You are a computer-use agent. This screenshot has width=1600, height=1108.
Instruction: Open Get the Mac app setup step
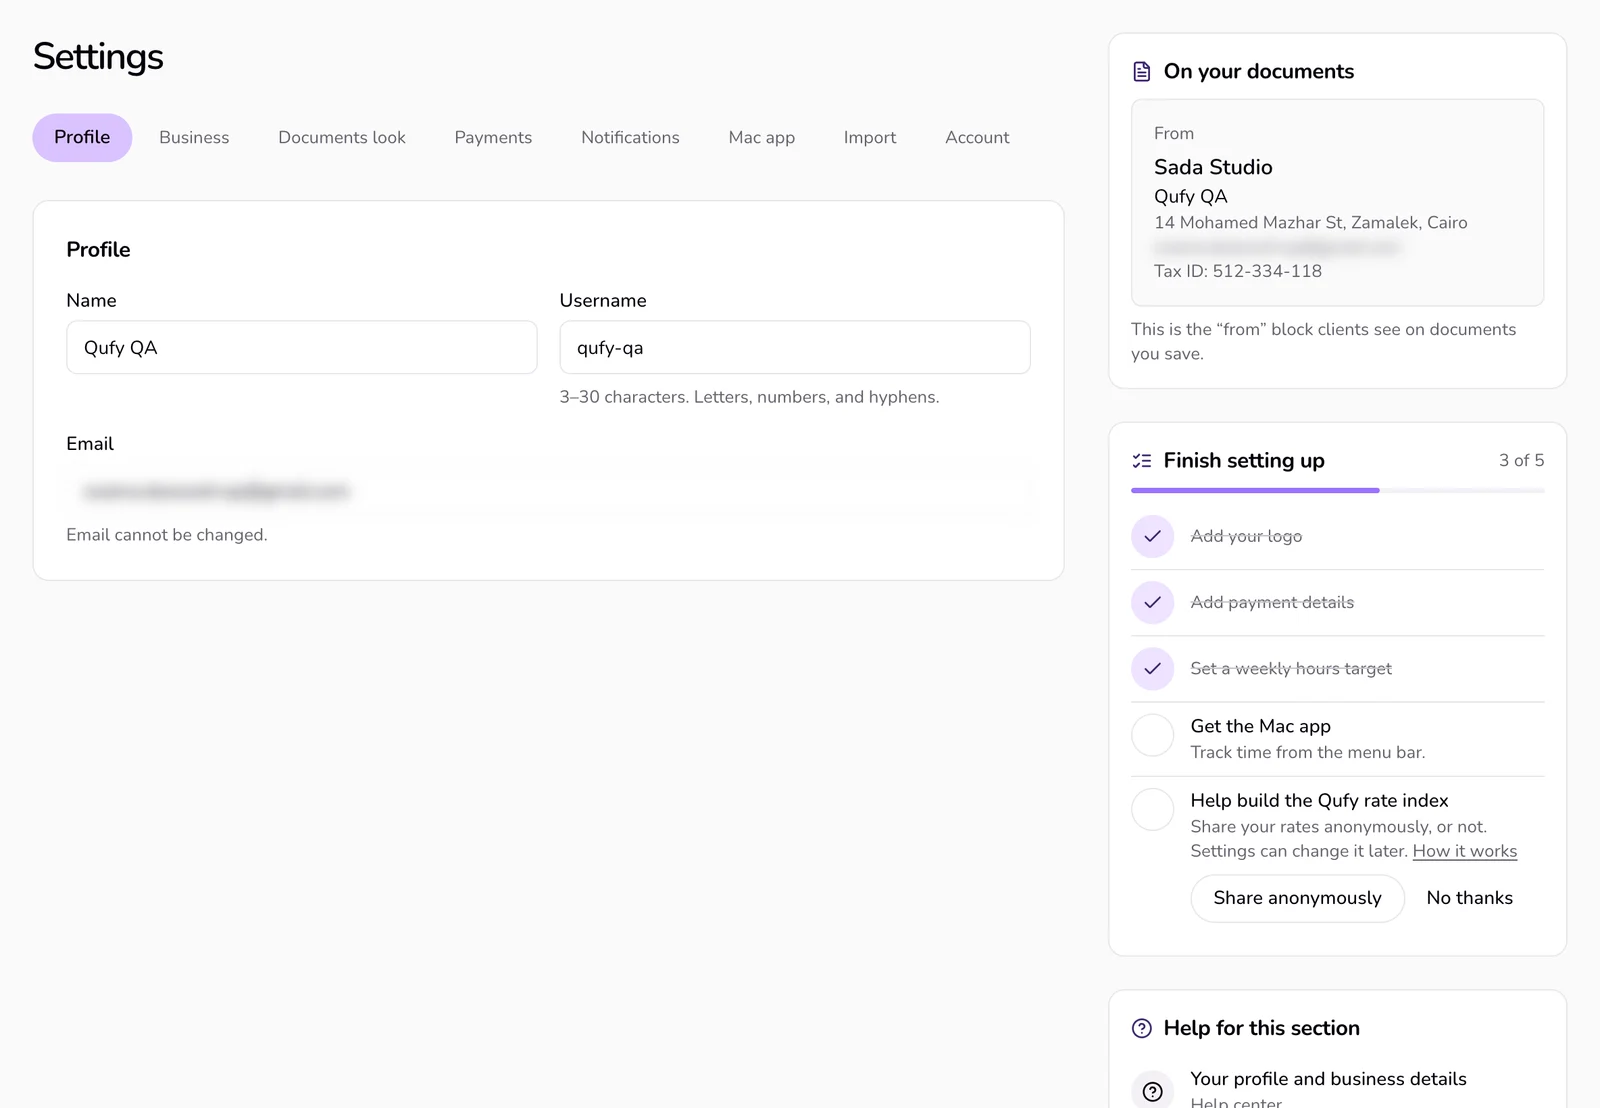click(x=1337, y=739)
